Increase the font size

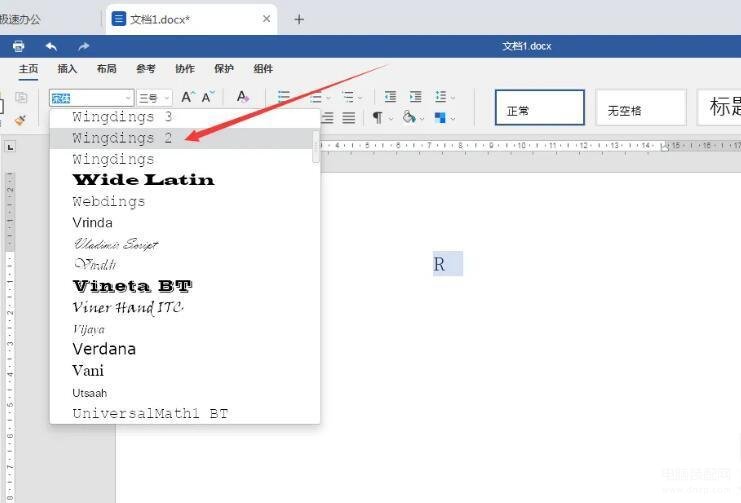pos(188,97)
